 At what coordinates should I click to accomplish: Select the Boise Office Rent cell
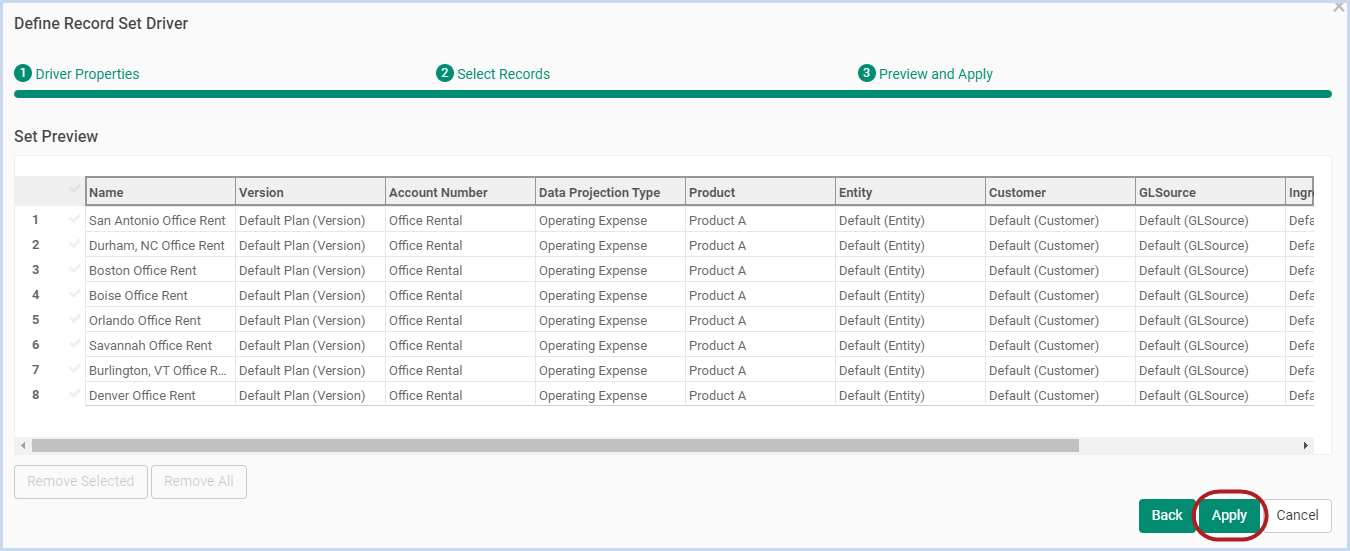[160, 295]
